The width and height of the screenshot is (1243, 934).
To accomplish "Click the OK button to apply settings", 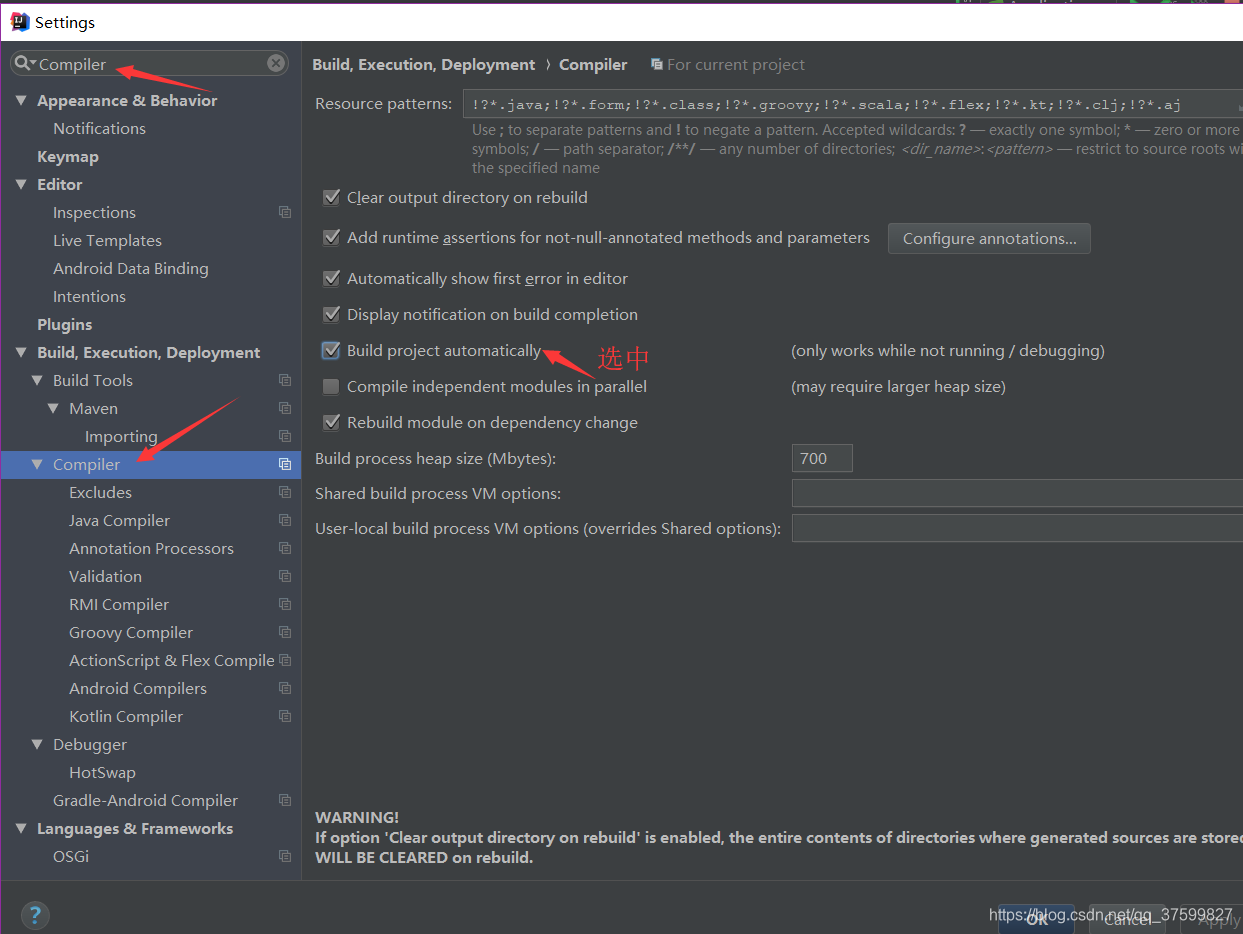I will pyautogui.click(x=1036, y=919).
